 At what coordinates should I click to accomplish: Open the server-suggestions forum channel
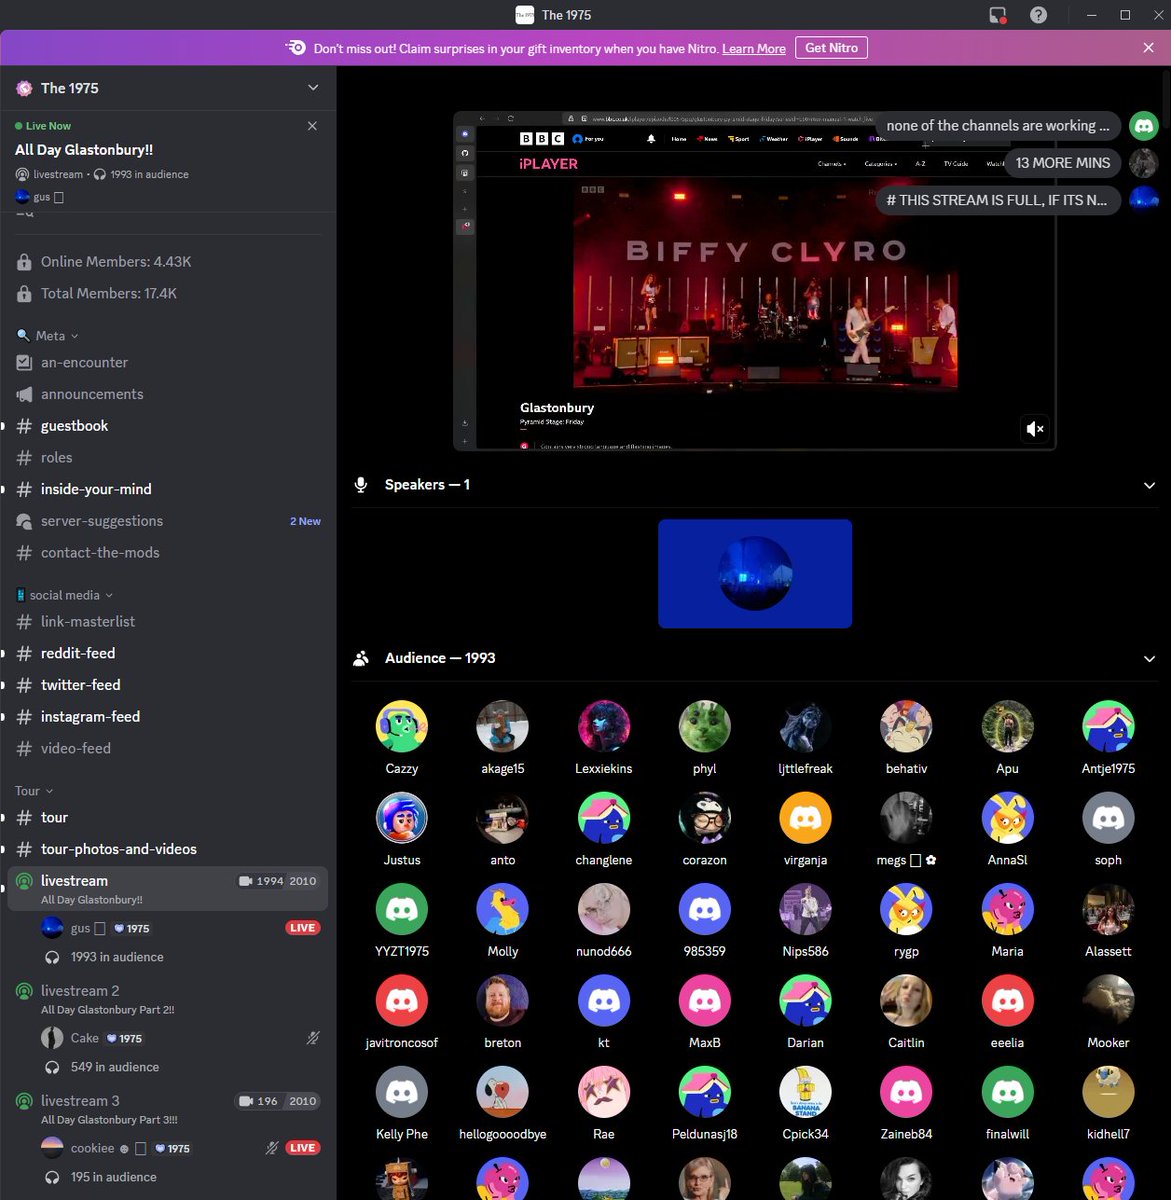(168, 521)
